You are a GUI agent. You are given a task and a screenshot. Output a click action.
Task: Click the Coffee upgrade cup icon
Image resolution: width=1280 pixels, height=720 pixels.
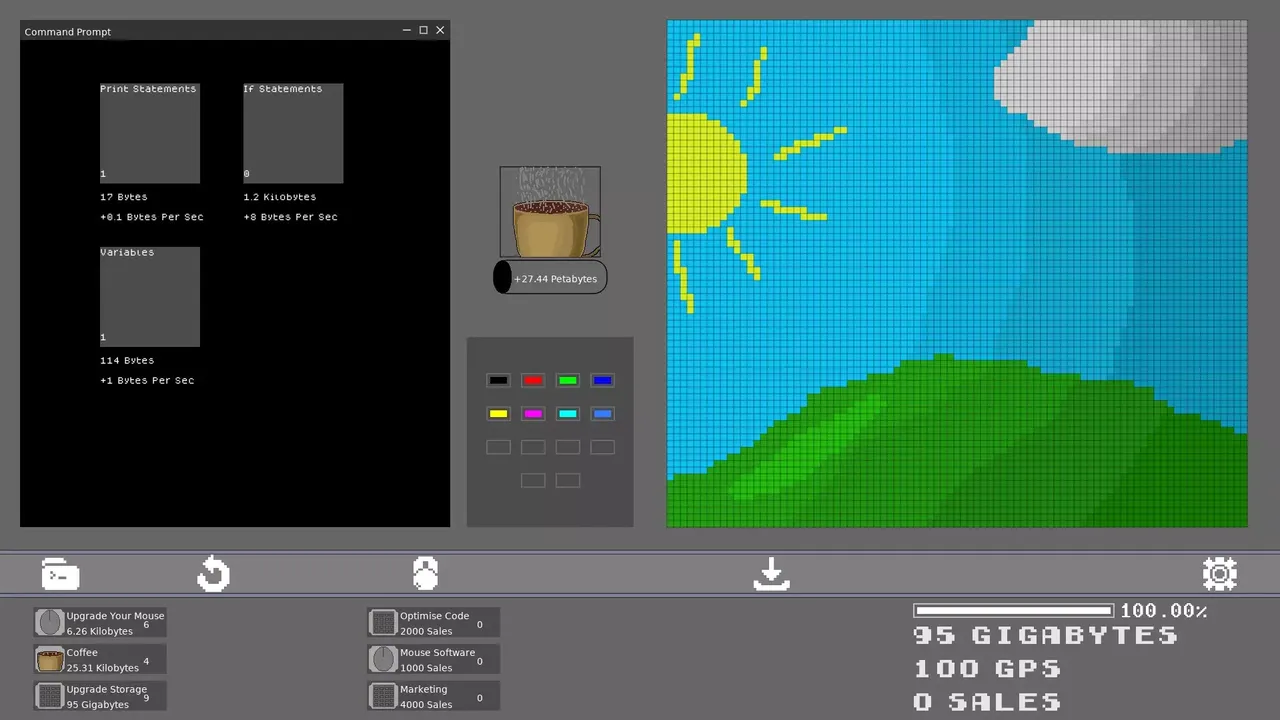[49, 659]
